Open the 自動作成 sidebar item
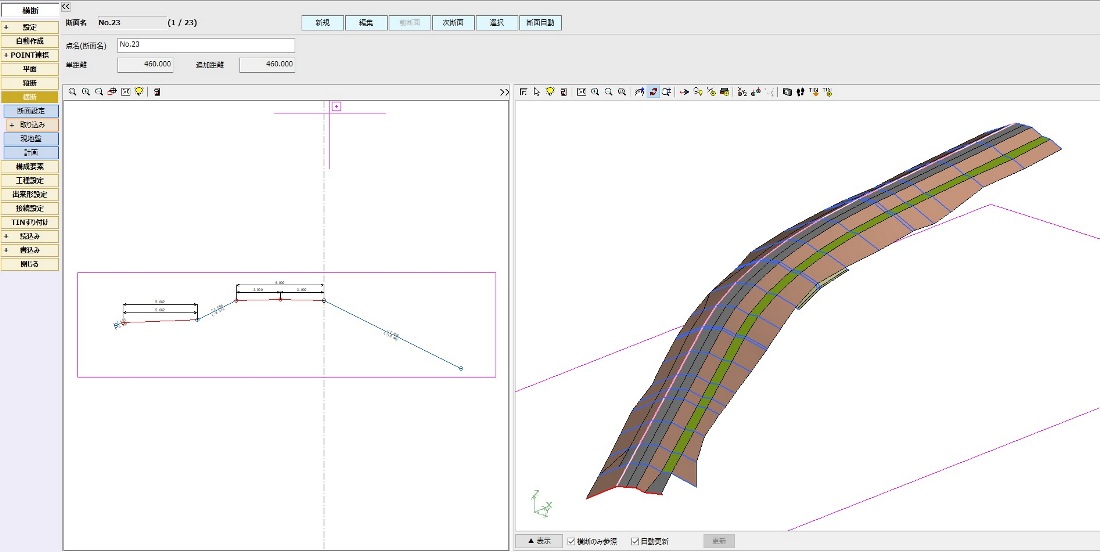The image size is (1100, 552). 29,41
